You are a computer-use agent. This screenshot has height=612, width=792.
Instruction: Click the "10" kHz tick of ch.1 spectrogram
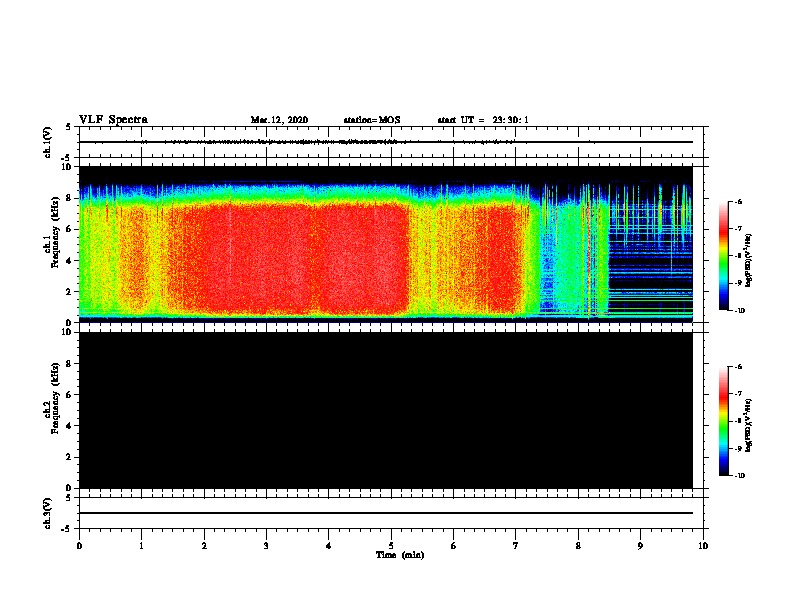tap(67, 167)
